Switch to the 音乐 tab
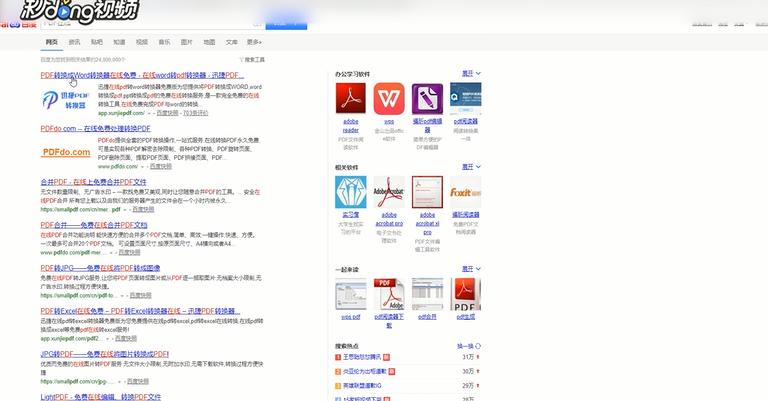The width and height of the screenshot is (768, 401). coord(164,42)
